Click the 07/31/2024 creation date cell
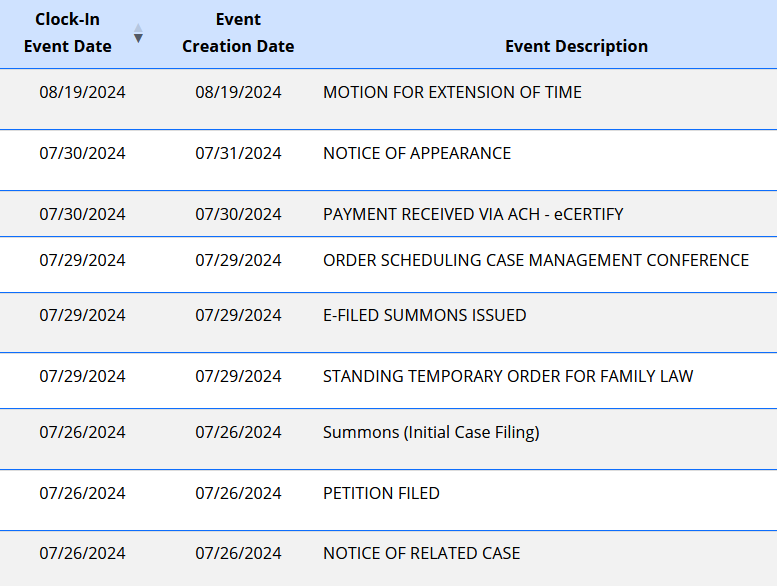 tap(238, 154)
